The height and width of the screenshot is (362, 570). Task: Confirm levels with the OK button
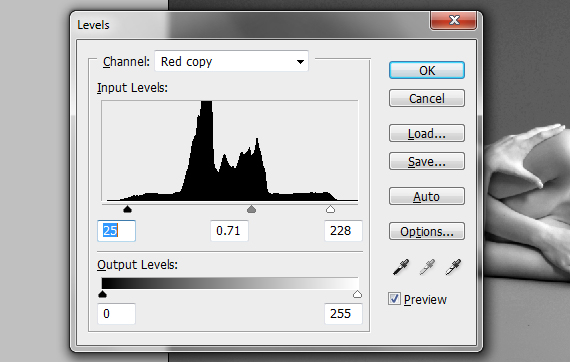[427, 70]
